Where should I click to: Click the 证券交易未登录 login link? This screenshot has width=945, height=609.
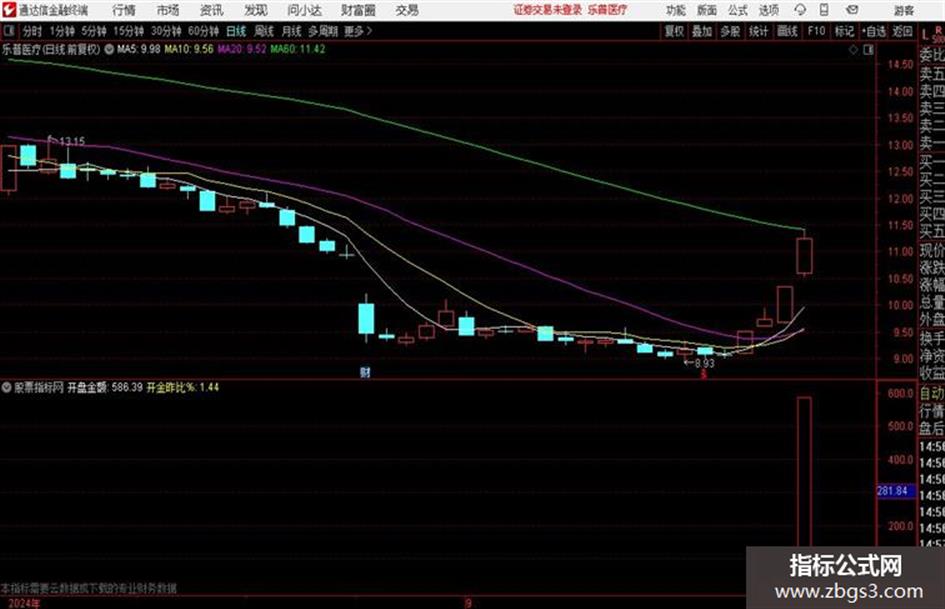547,10
